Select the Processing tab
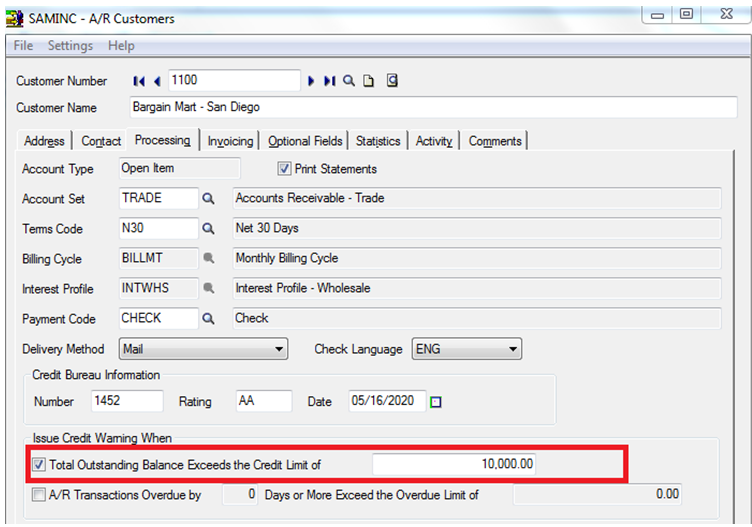 tap(163, 140)
